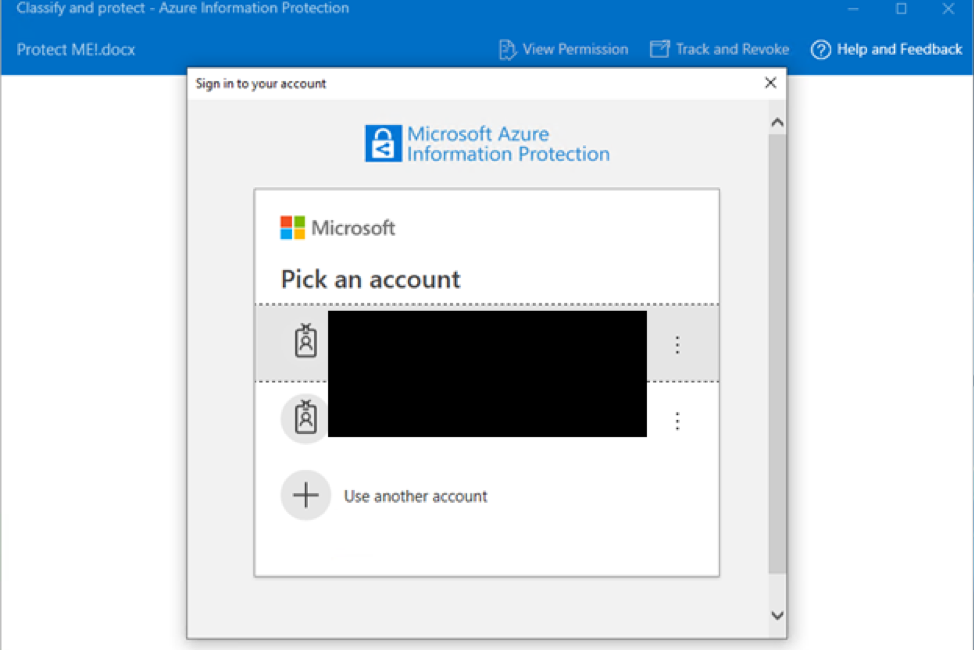The width and height of the screenshot is (974, 650).
Task: Maximize the Classify and protect window
Action: [x=901, y=9]
